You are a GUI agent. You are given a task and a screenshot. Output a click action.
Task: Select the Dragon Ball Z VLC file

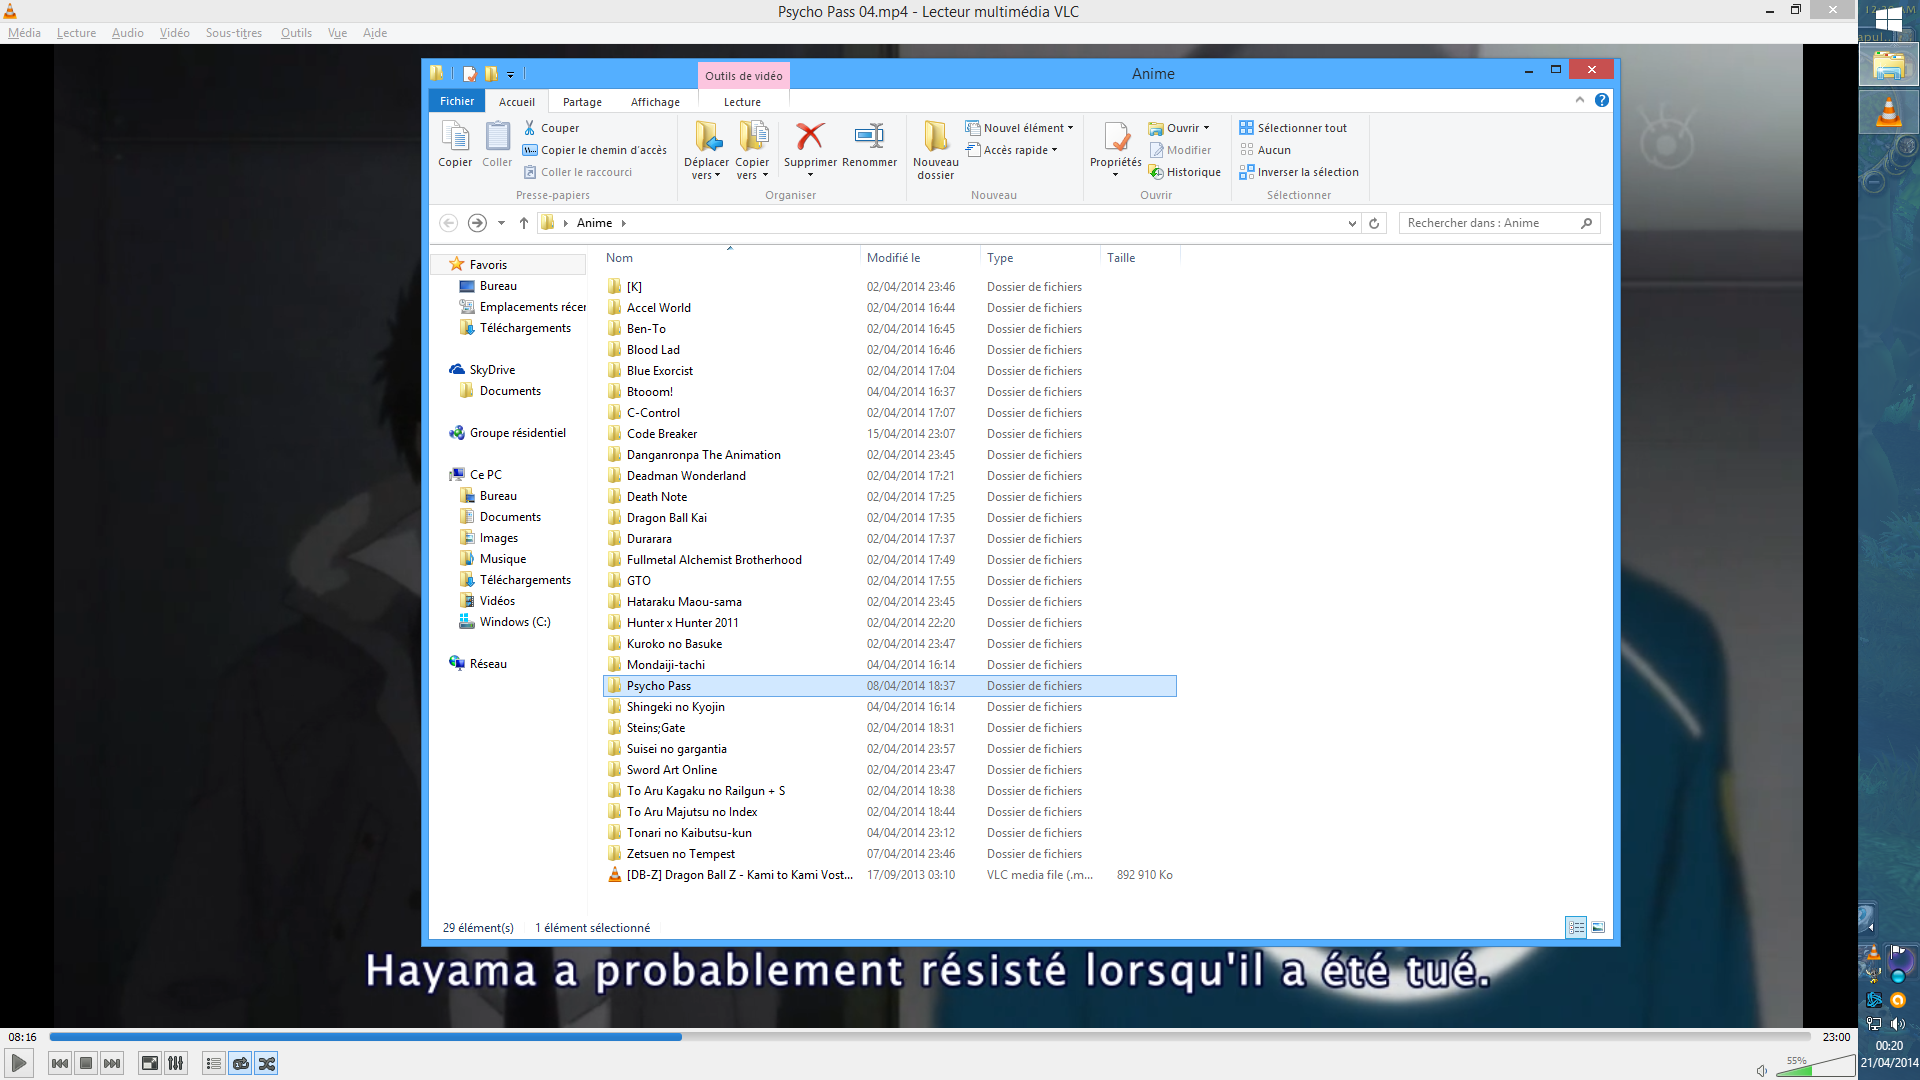[x=890, y=875]
